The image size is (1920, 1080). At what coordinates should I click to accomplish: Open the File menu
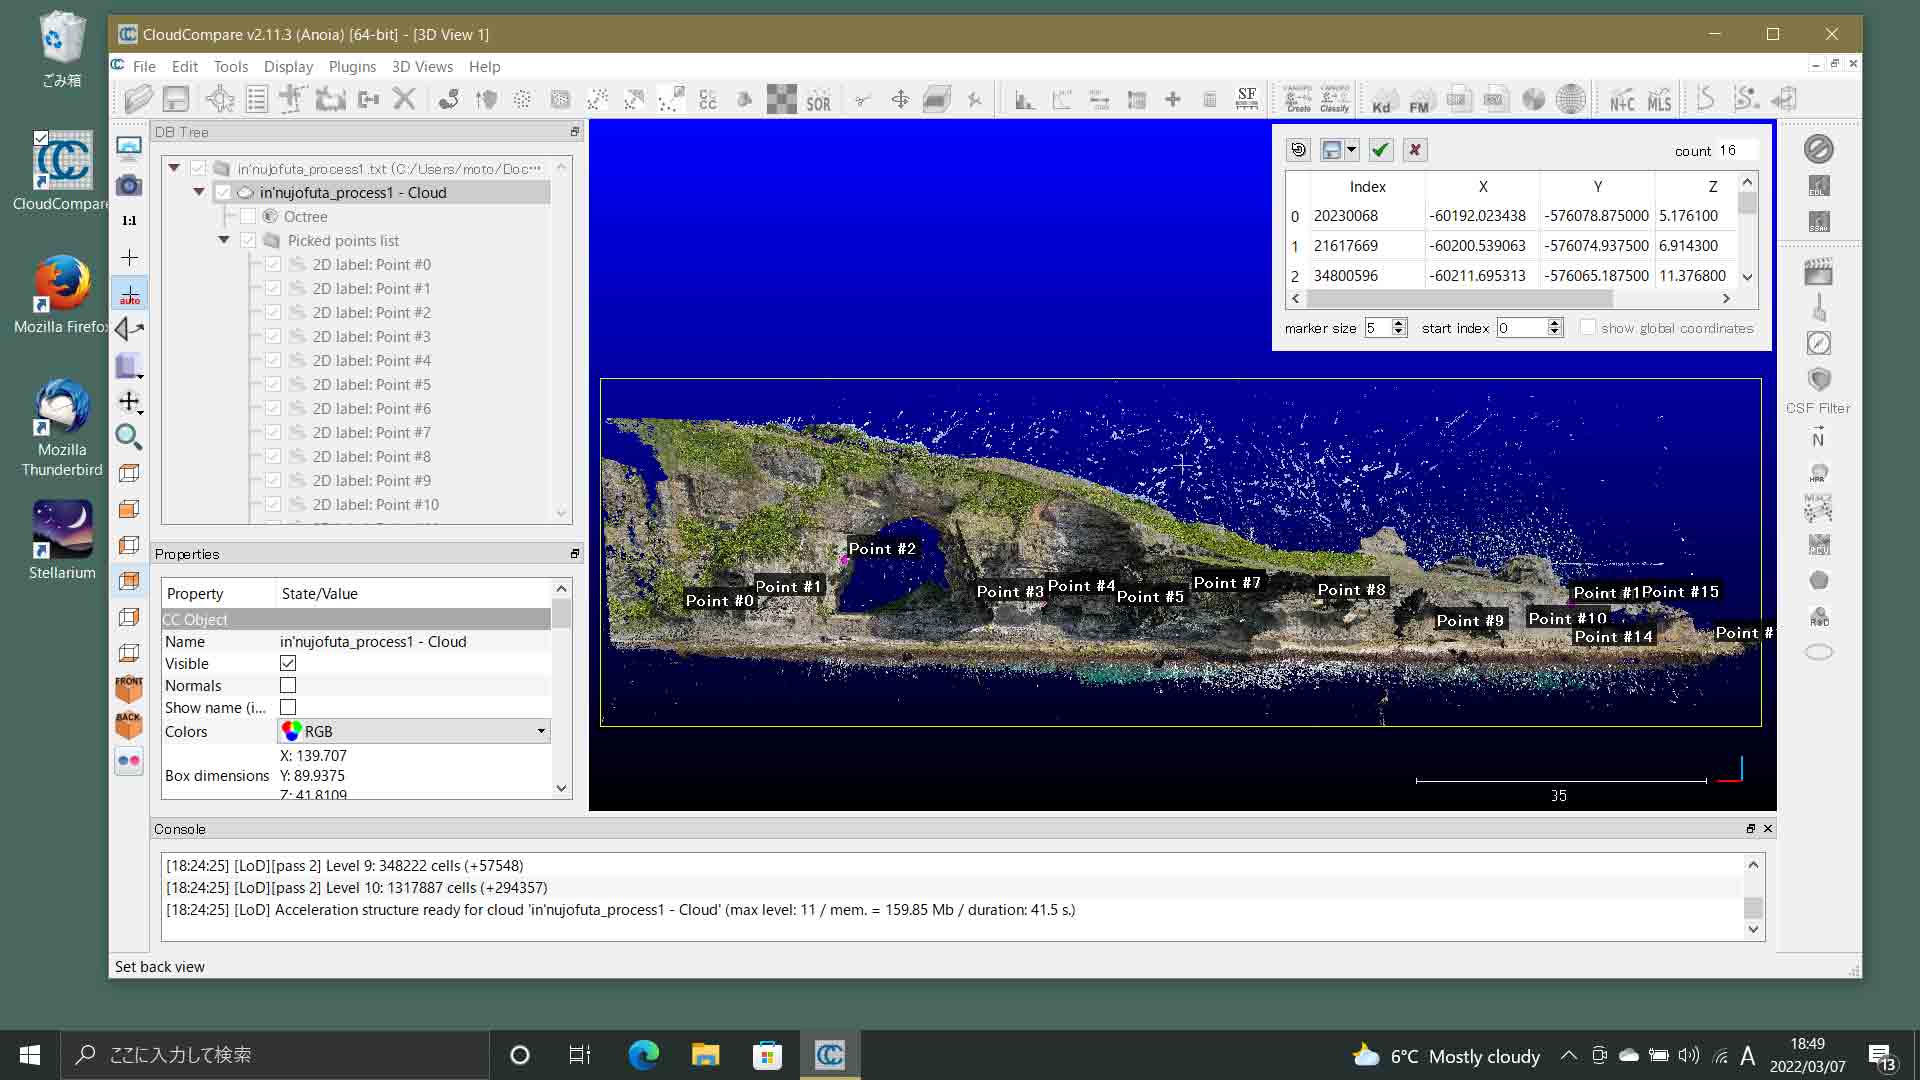pyautogui.click(x=144, y=66)
